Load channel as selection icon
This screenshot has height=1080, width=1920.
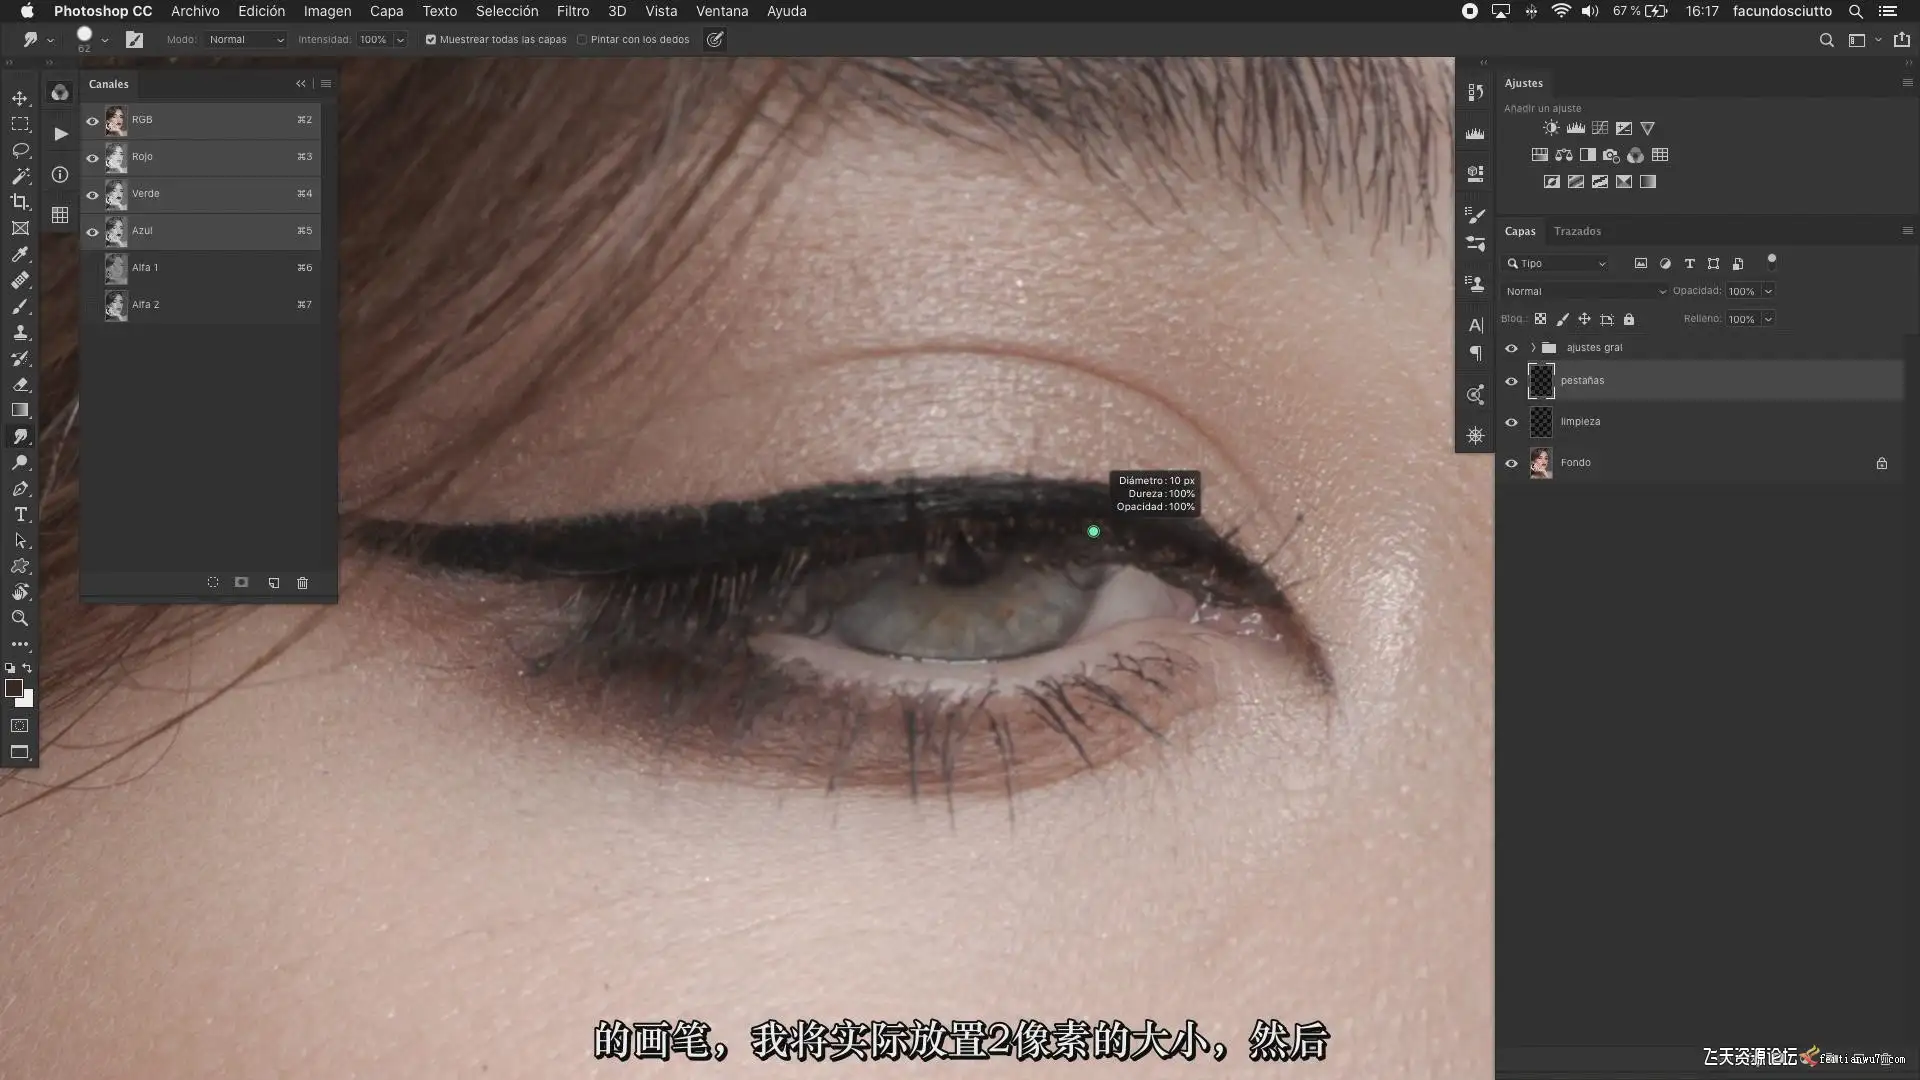pos(213,583)
